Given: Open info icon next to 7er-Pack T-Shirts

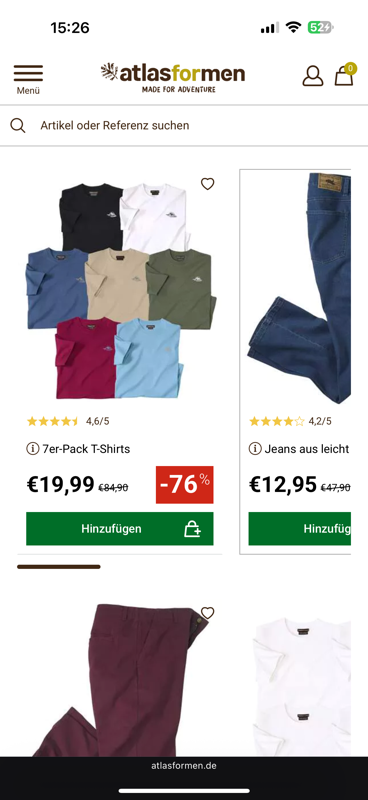Looking at the screenshot, I should tap(33, 449).
